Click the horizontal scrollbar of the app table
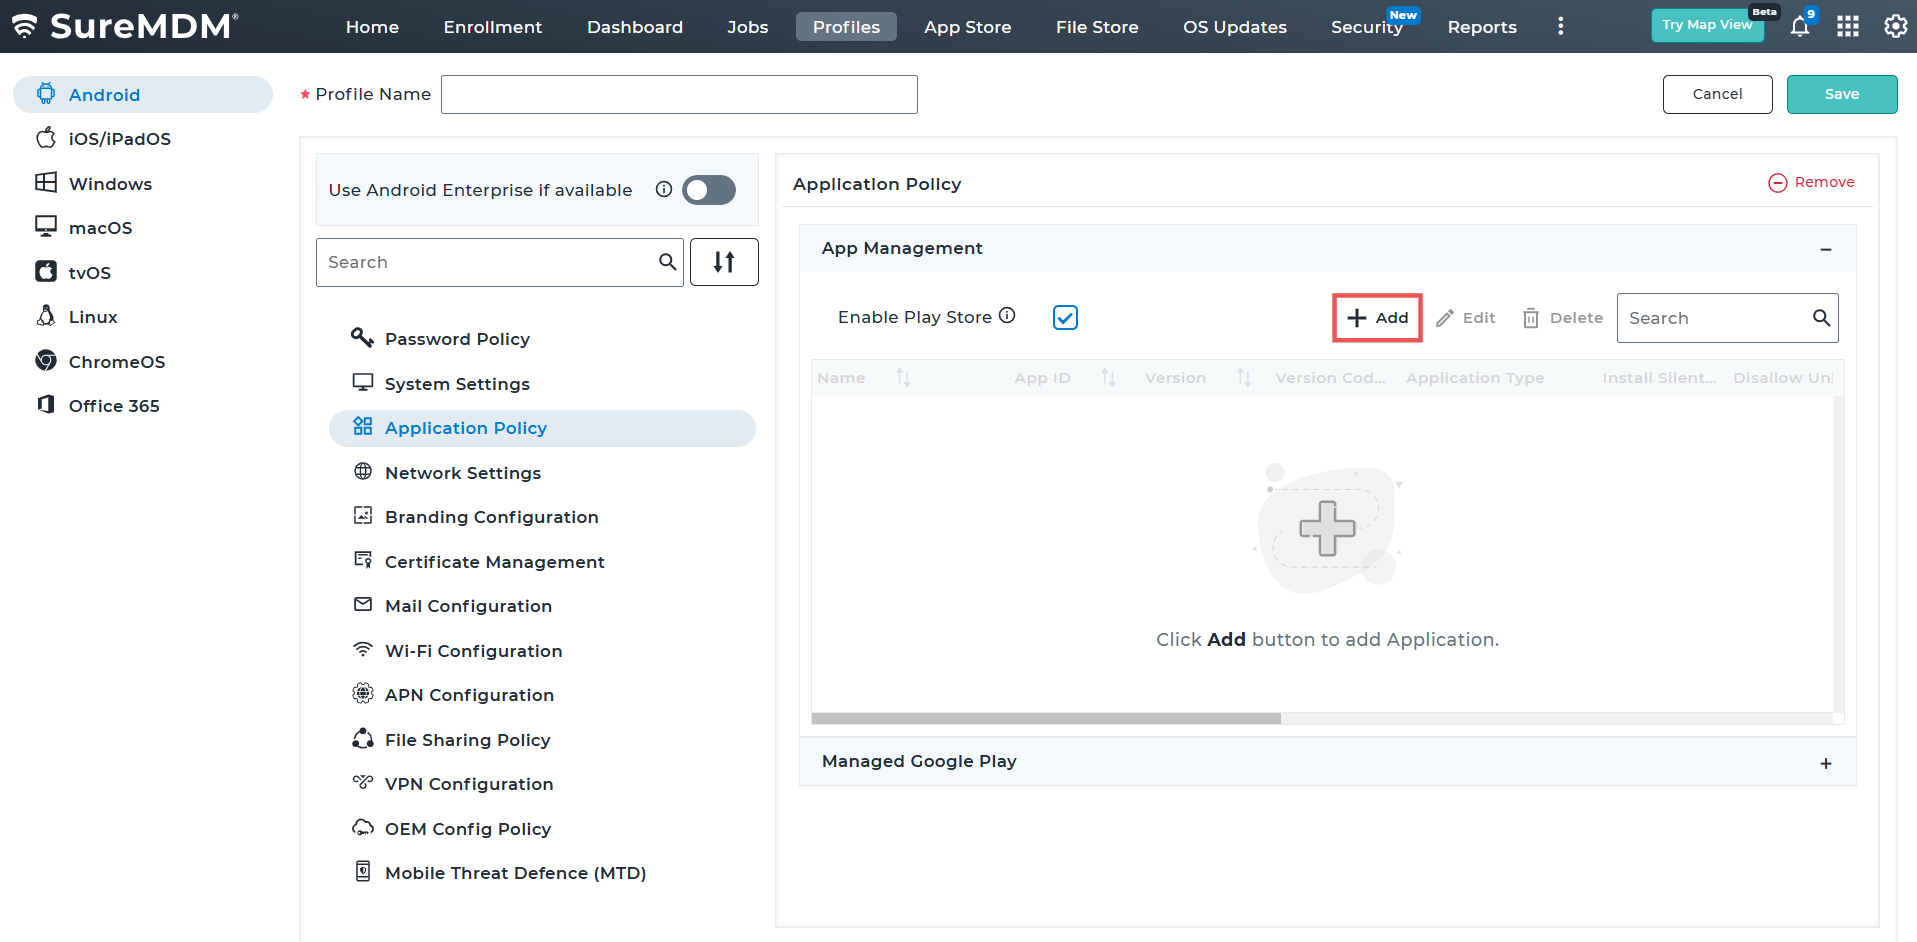The height and width of the screenshot is (942, 1917). [1046, 718]
